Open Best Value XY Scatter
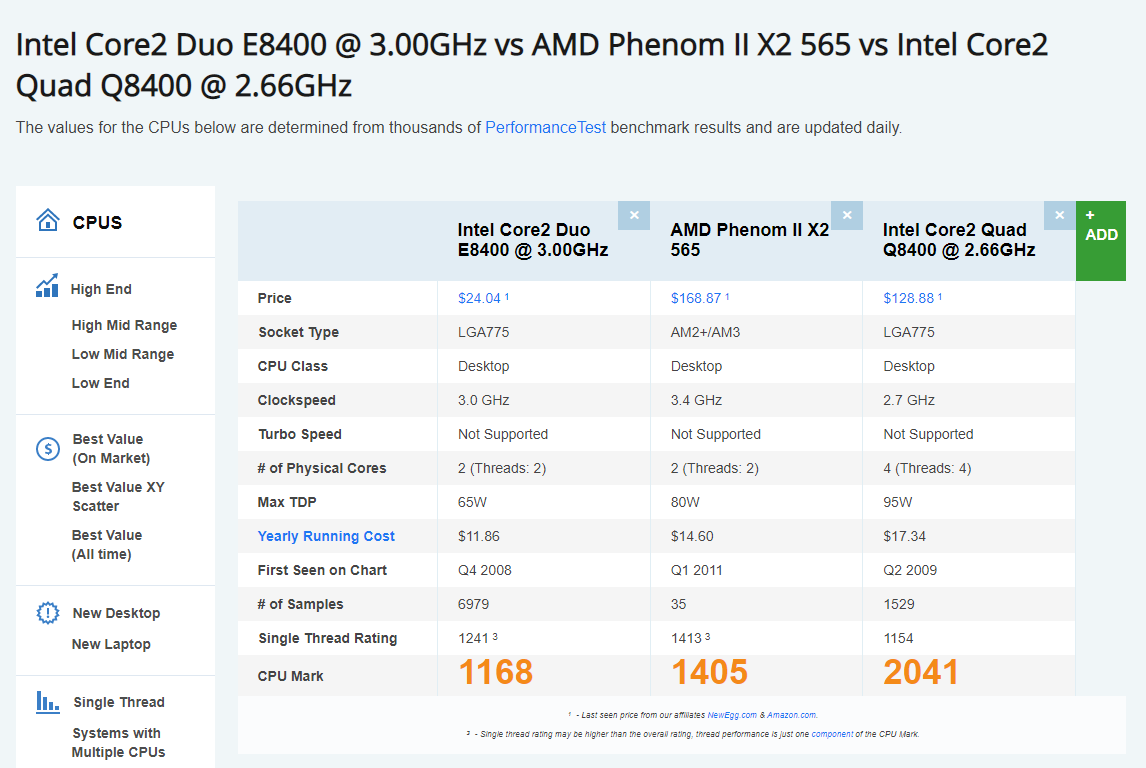 click(118, 497)
